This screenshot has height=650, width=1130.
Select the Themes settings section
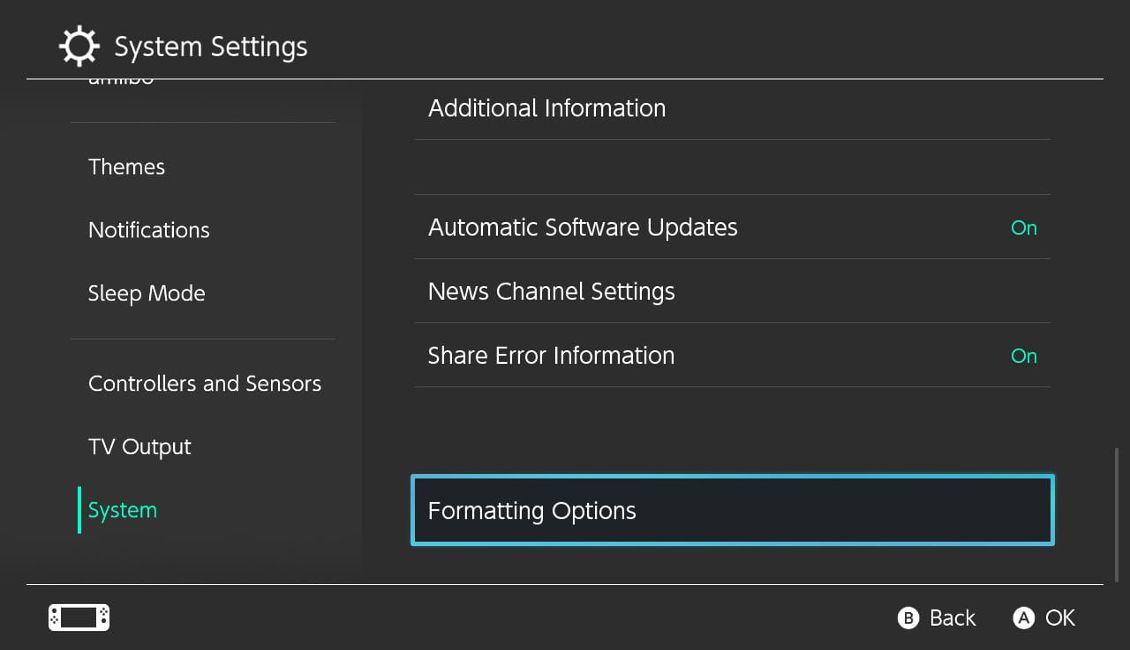126,167
